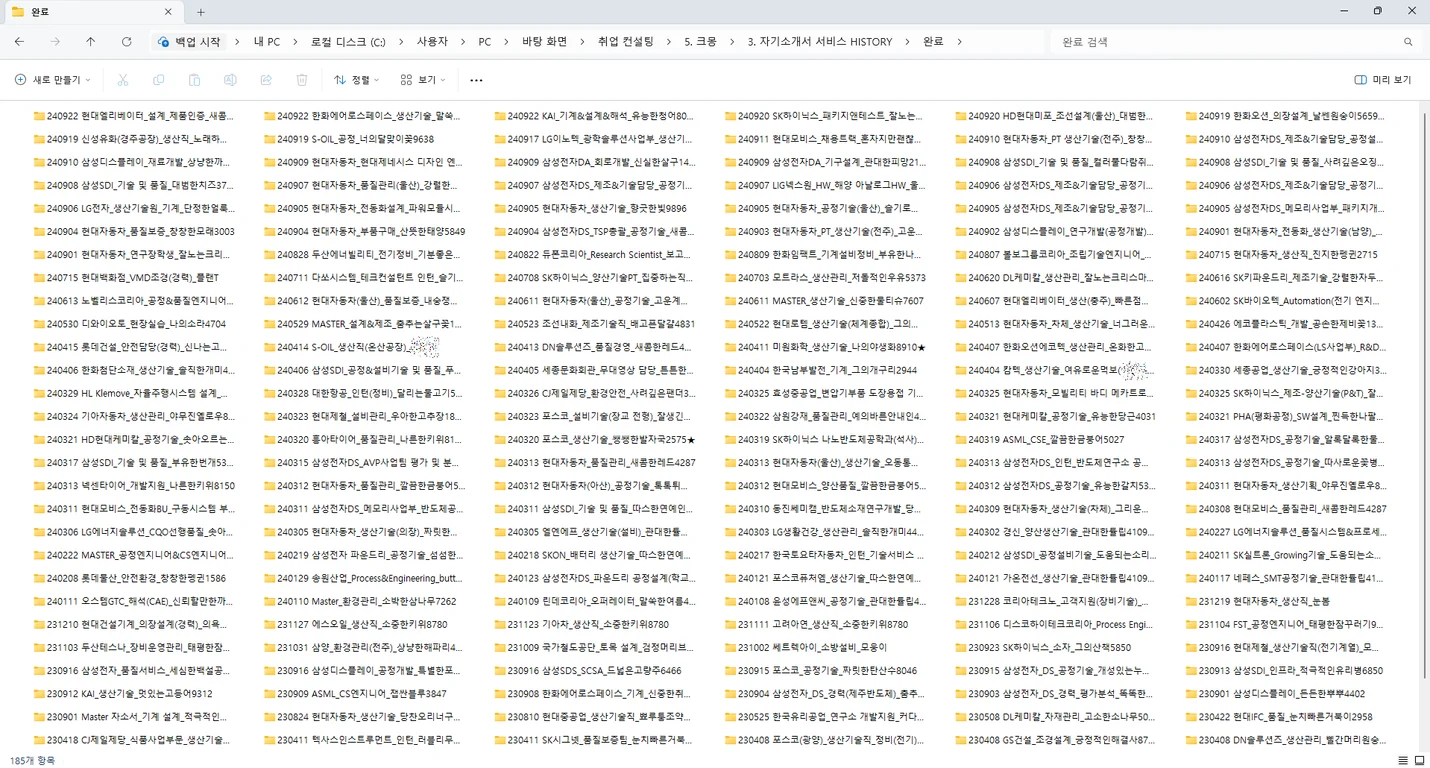Click the Cut scissors icon
The height and width of the screenshot is (768, 1430).
pos(123,80)
